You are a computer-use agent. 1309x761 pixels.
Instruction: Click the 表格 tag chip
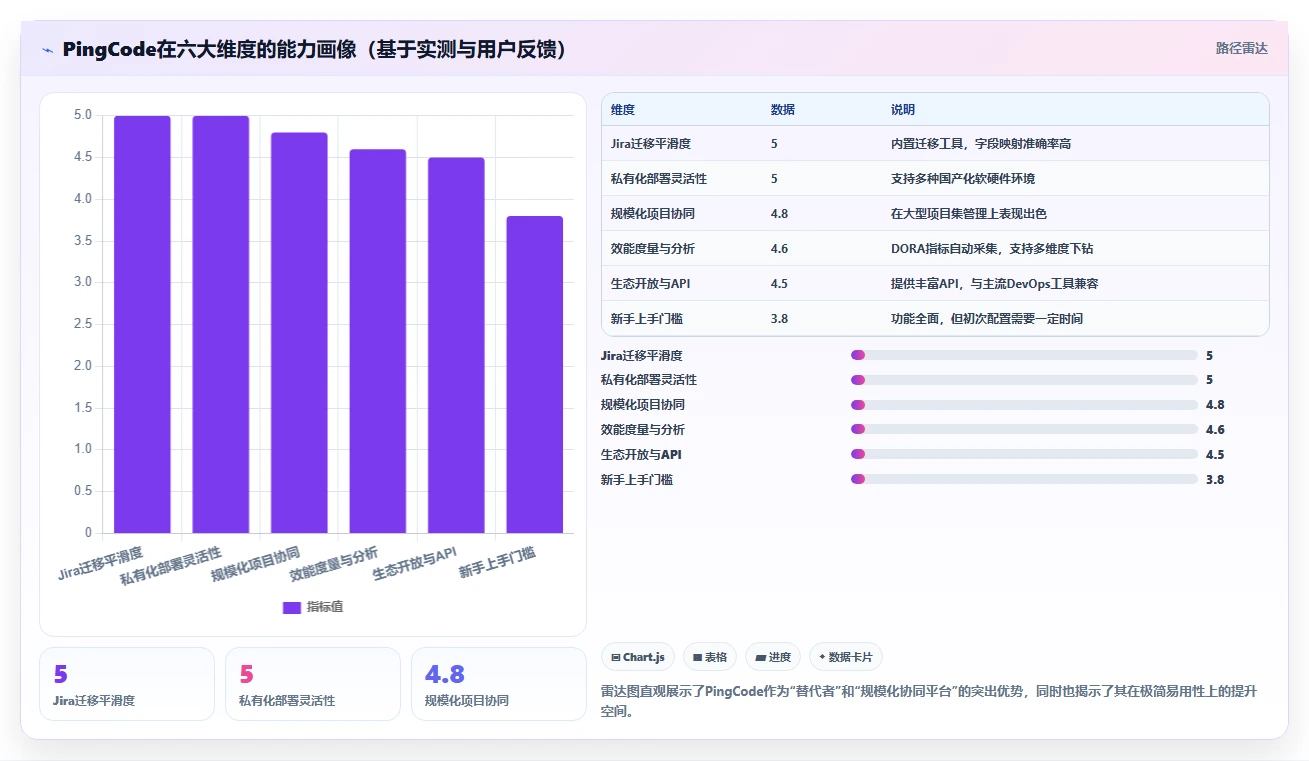pos(710,657)
